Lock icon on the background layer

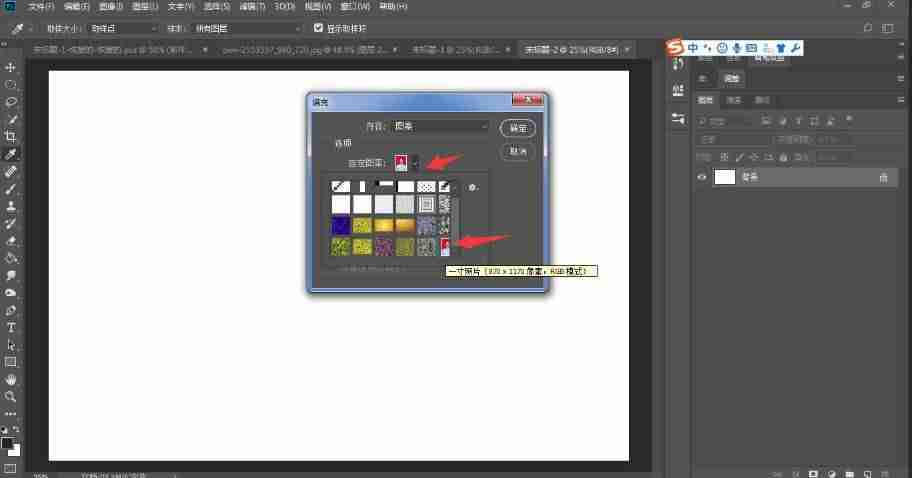point(884,177)
